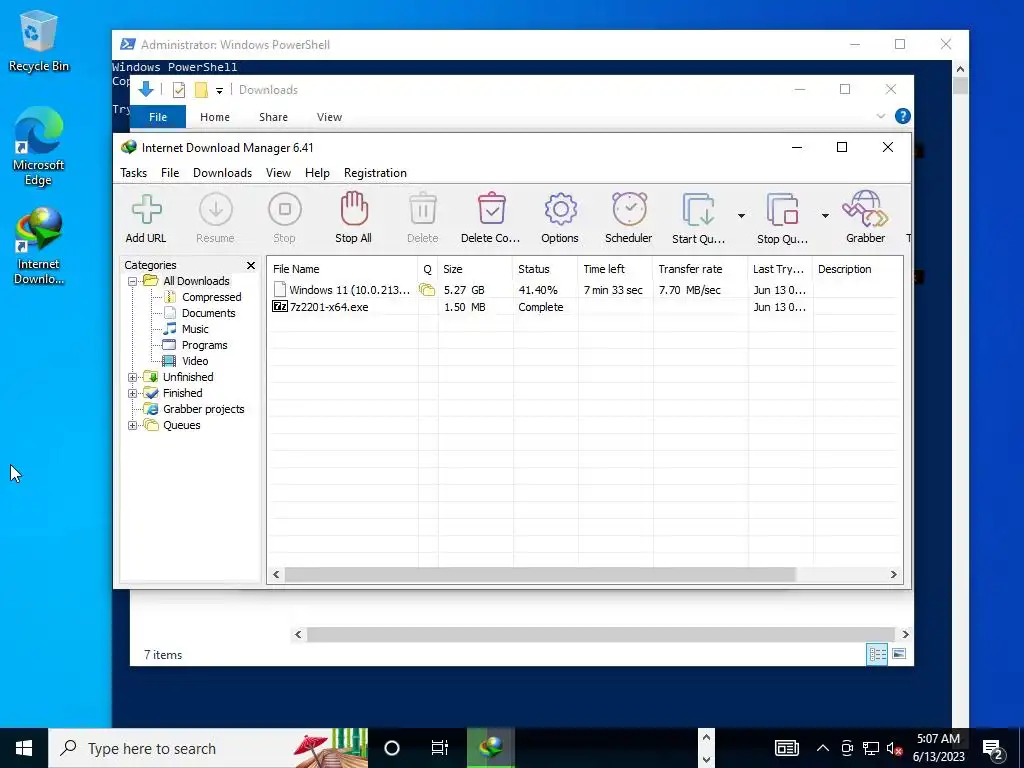This screenshot has height=768, width=1024.
Task: Sort by Size column header
Action: click(x=475, y=269)
